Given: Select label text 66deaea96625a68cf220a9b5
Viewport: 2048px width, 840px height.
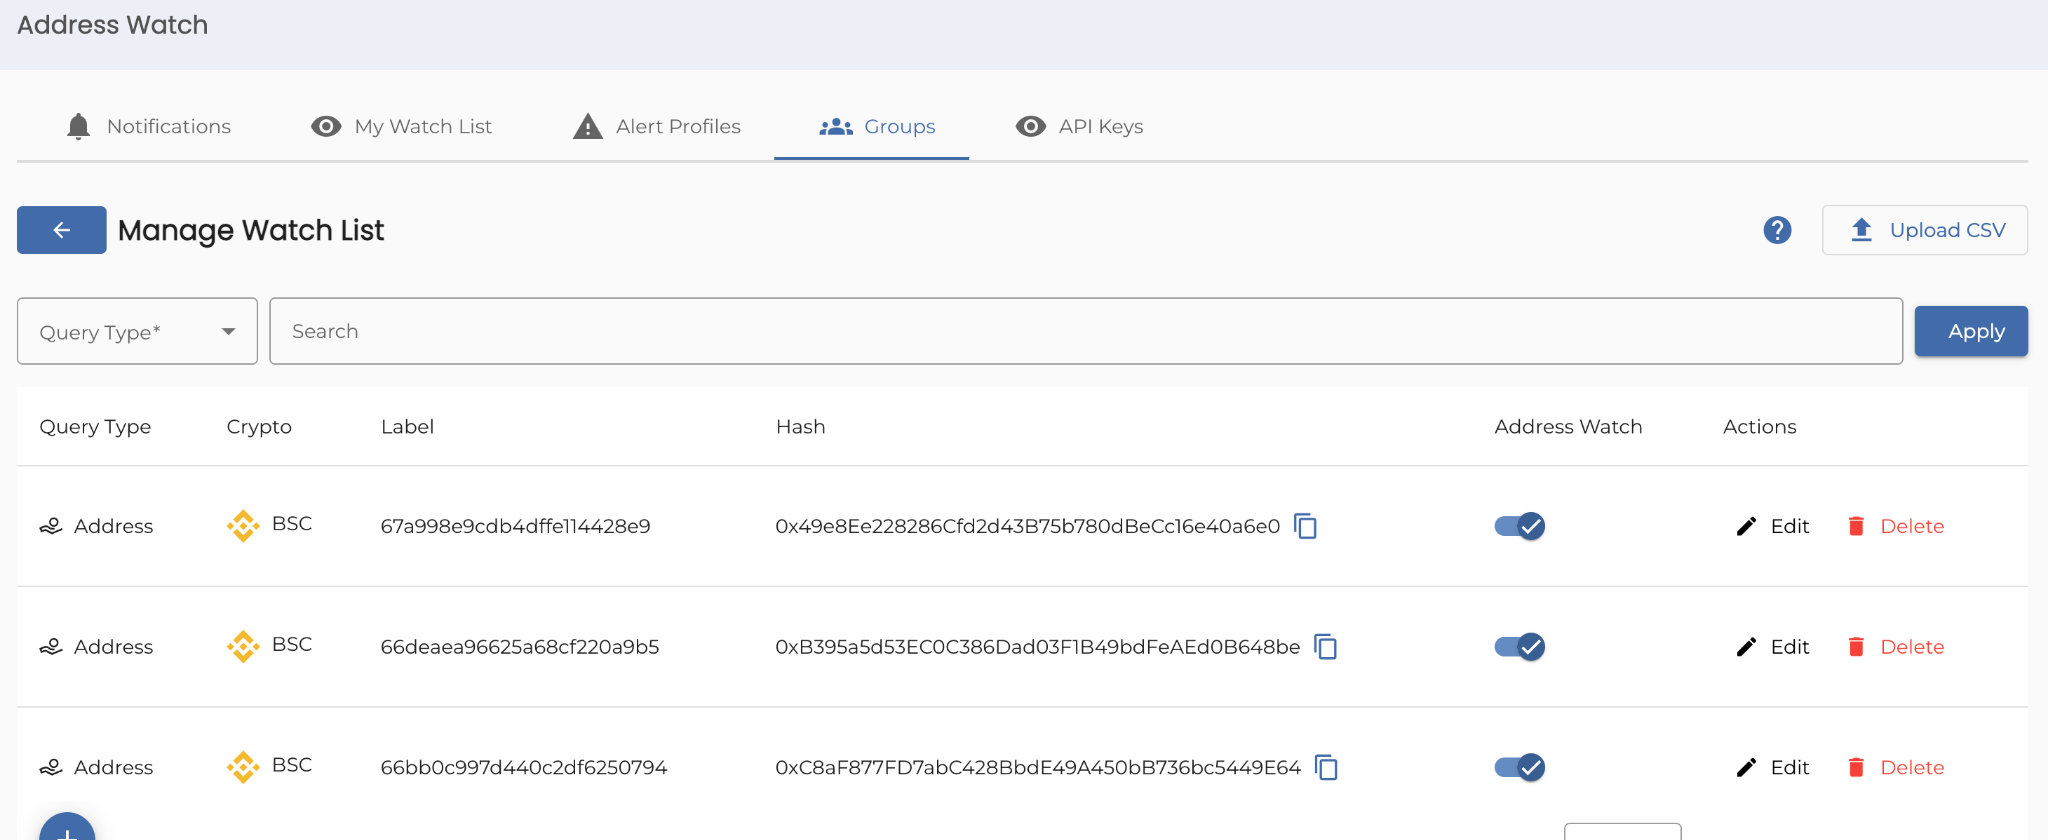Looking at the screenshot, I should click(520, 647).
